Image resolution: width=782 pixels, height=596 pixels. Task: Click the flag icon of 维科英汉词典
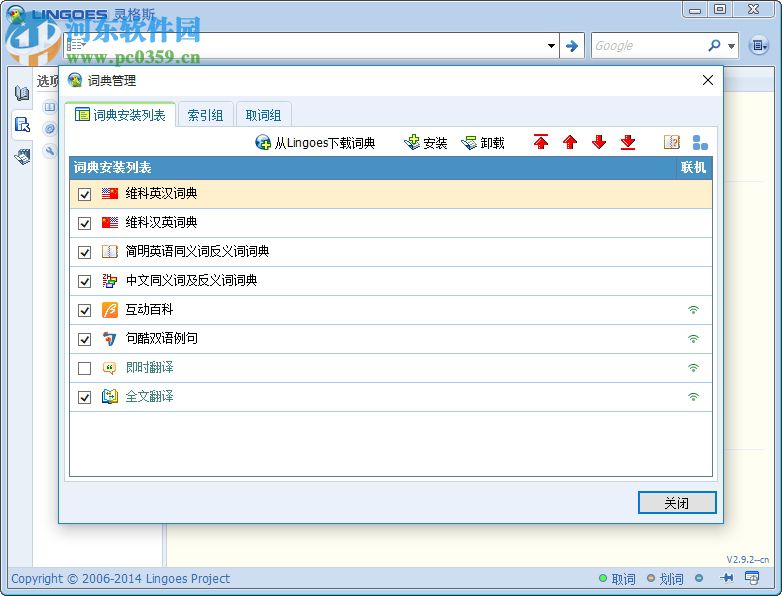(x=110, y=194)
